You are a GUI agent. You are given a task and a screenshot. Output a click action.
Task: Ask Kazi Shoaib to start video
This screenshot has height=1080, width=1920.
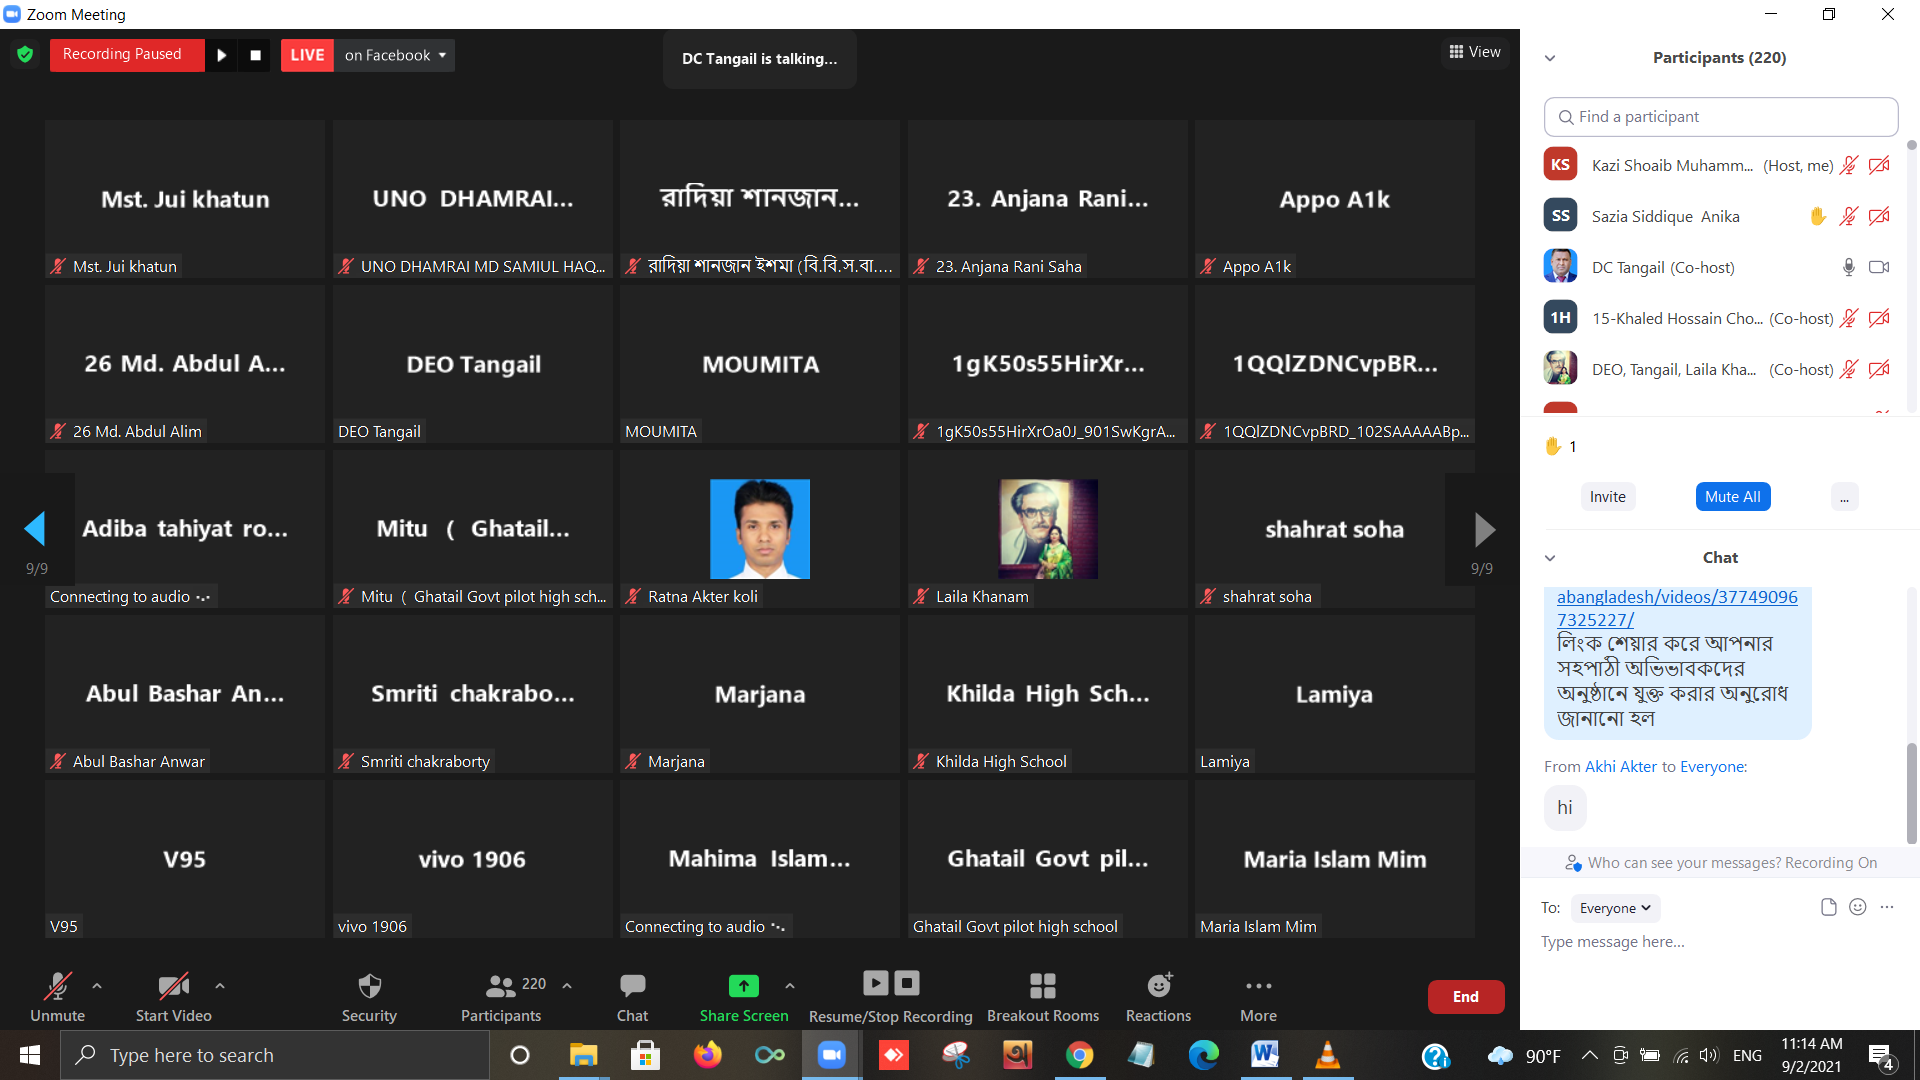(x=1880, y=165)
